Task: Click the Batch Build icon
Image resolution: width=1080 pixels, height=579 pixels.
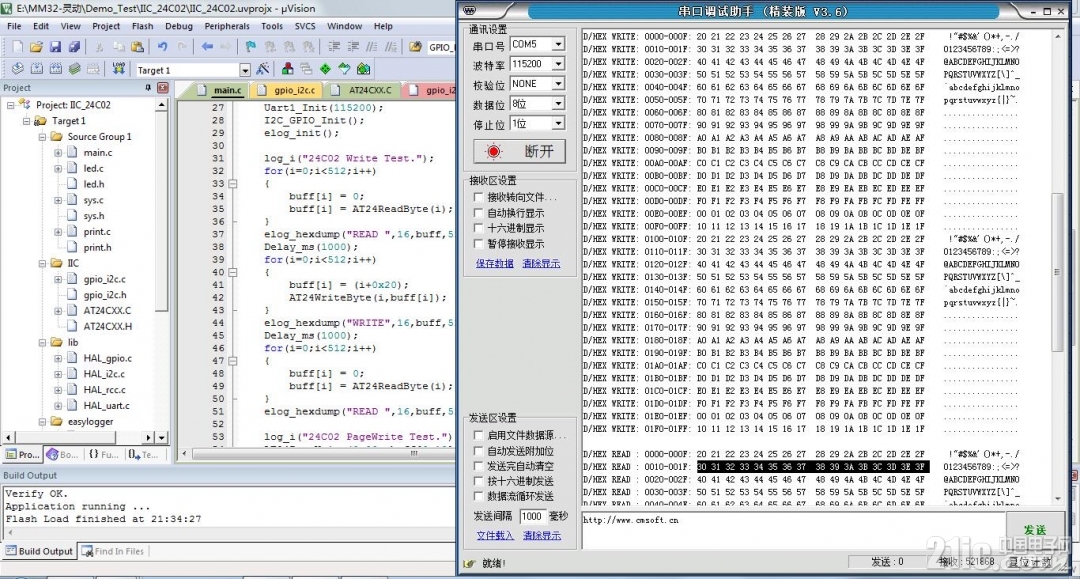Action: [74, 69]
